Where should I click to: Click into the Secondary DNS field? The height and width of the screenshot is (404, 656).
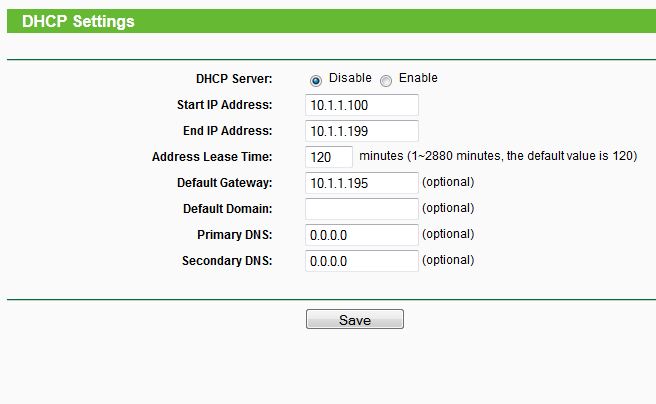(362, 261)
